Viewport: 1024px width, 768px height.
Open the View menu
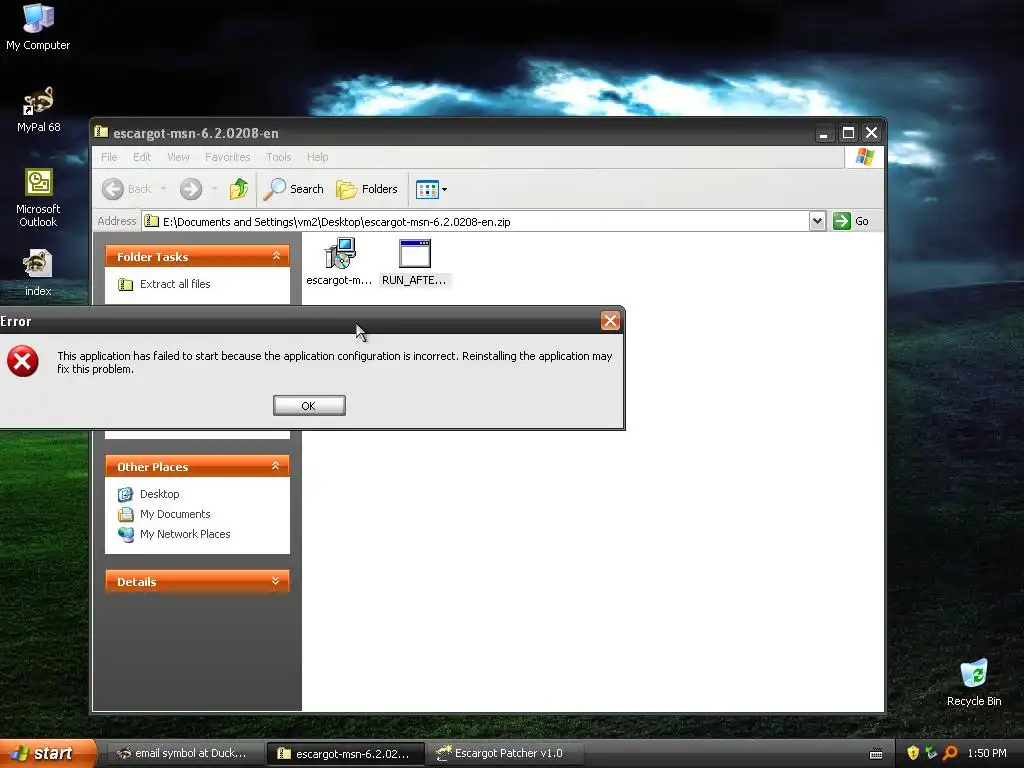tap(178, 157)
